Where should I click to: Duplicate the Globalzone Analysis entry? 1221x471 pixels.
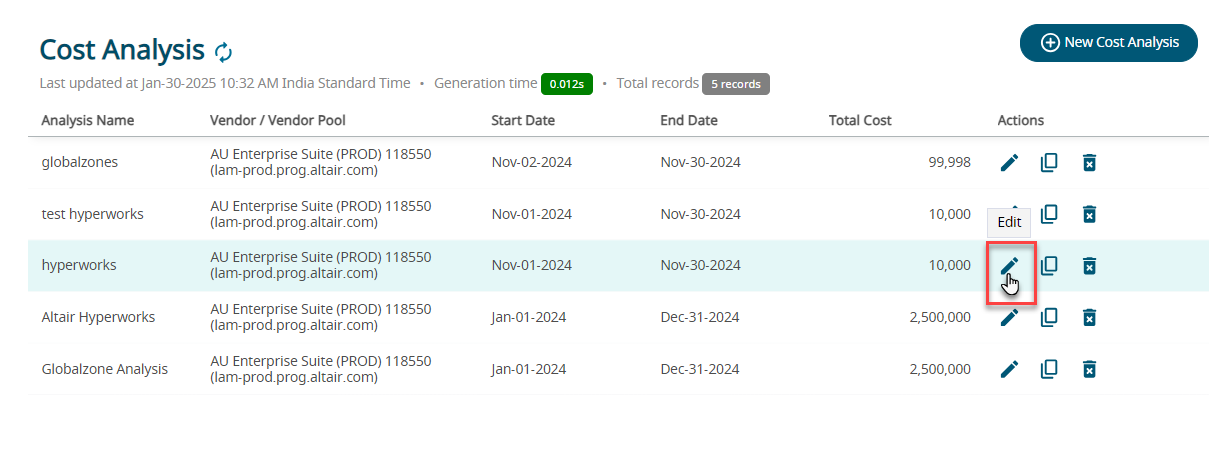click(x=1049, y=369)
